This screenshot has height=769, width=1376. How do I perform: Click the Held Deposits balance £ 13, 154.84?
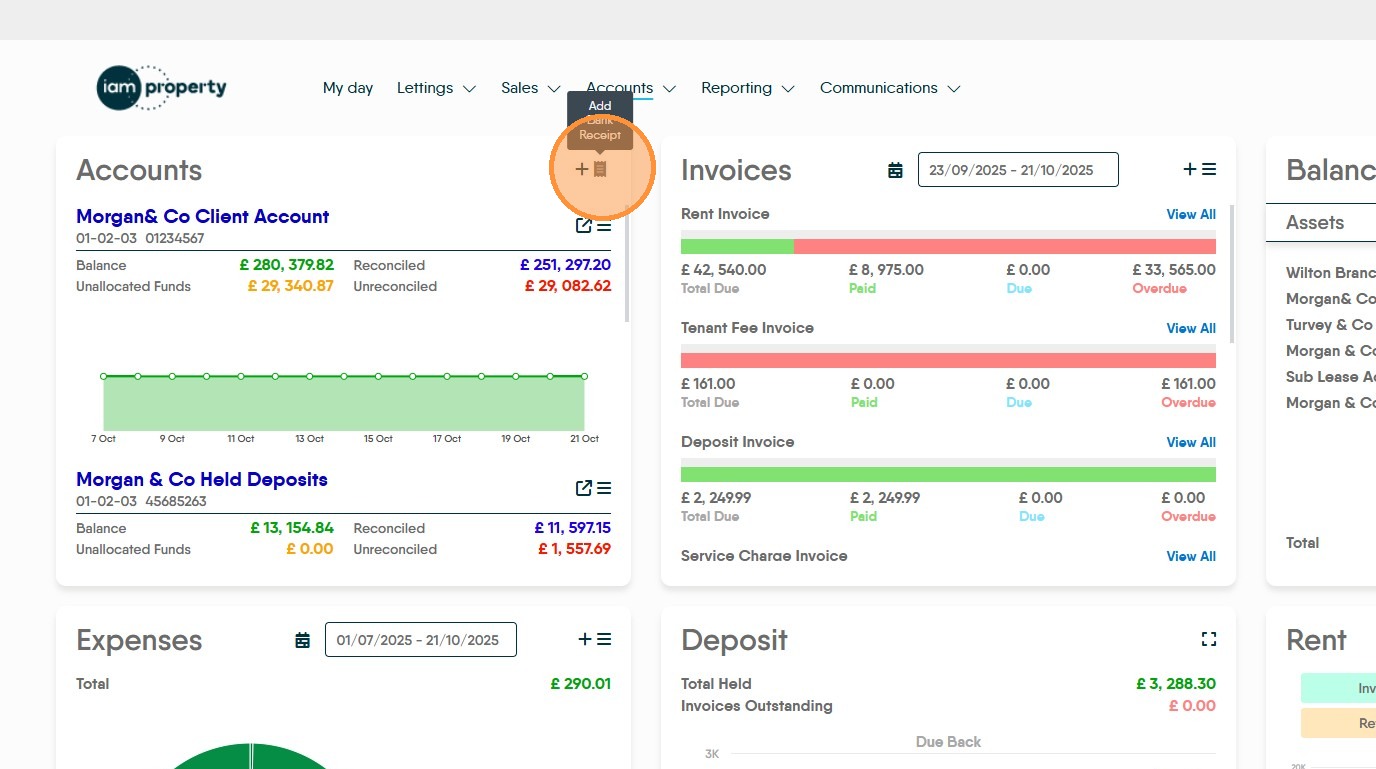point(292,528)
